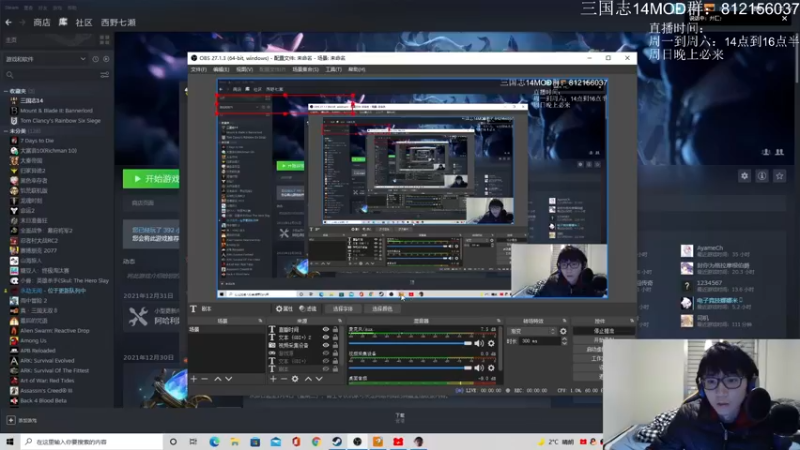Adjust the 麦克风/Aux volume slider

tap(410, 343)
